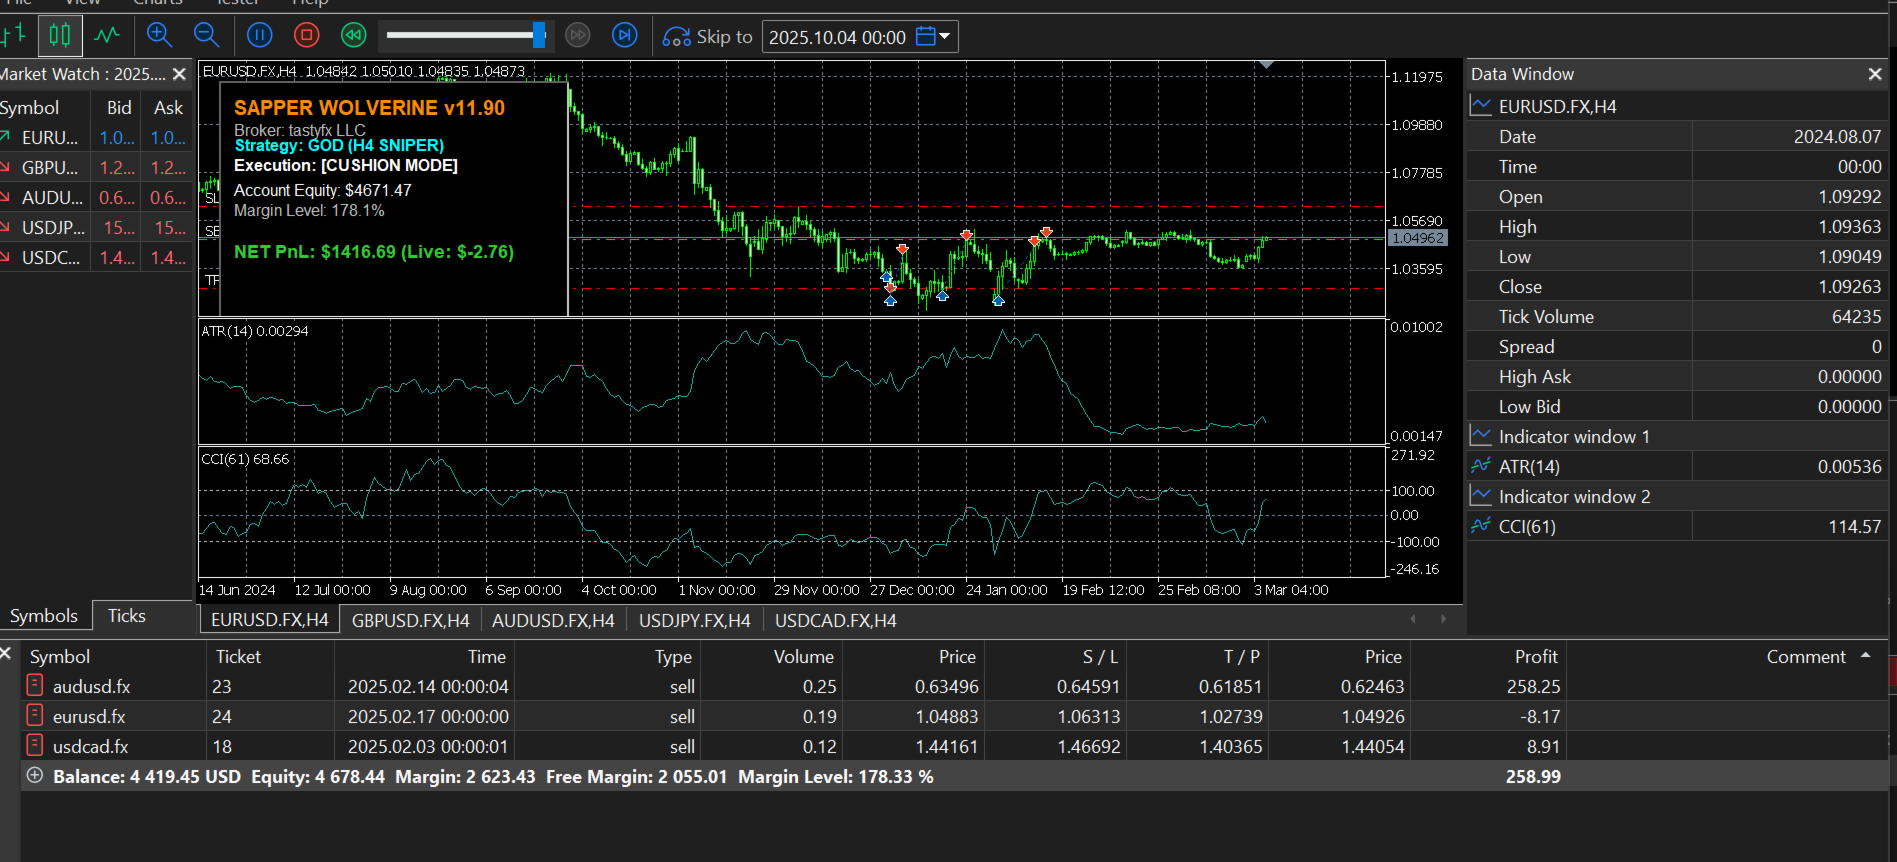Viewport: 1897px width, 862px height.
Task: Click the green rewind button
Action: (x=354, y=36)
